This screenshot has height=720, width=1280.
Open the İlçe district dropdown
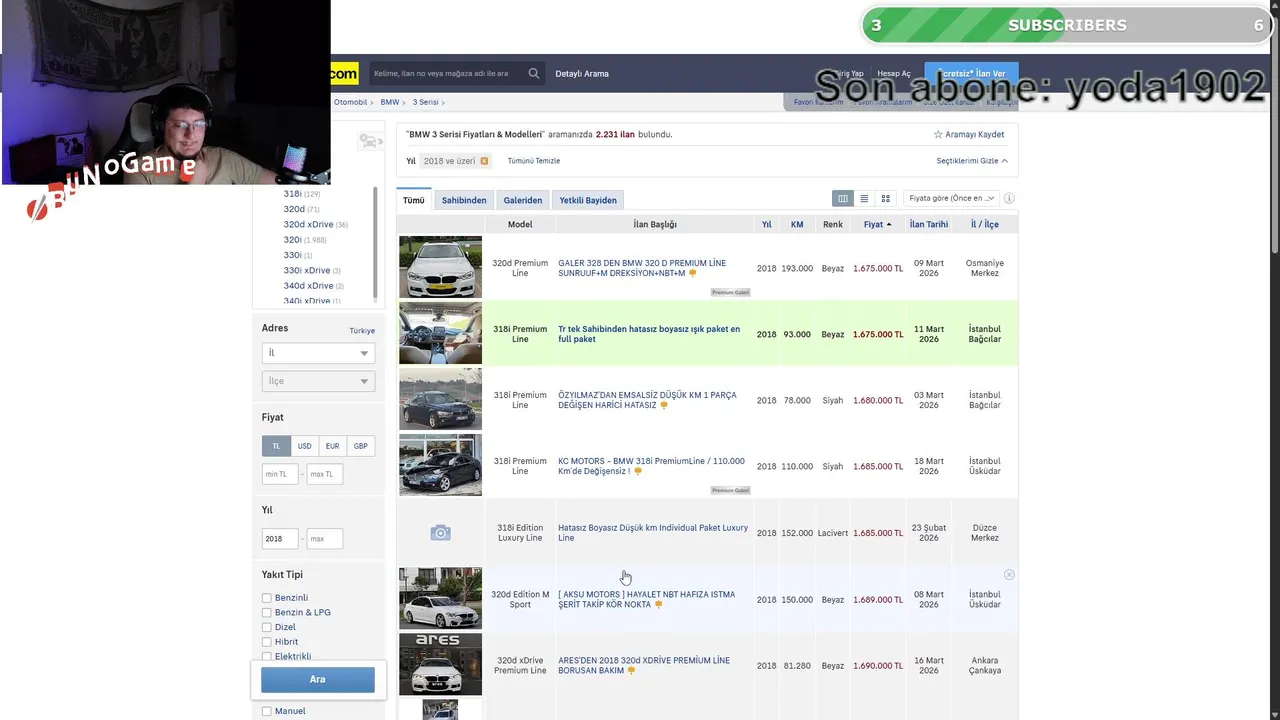[x=318, y=381]
